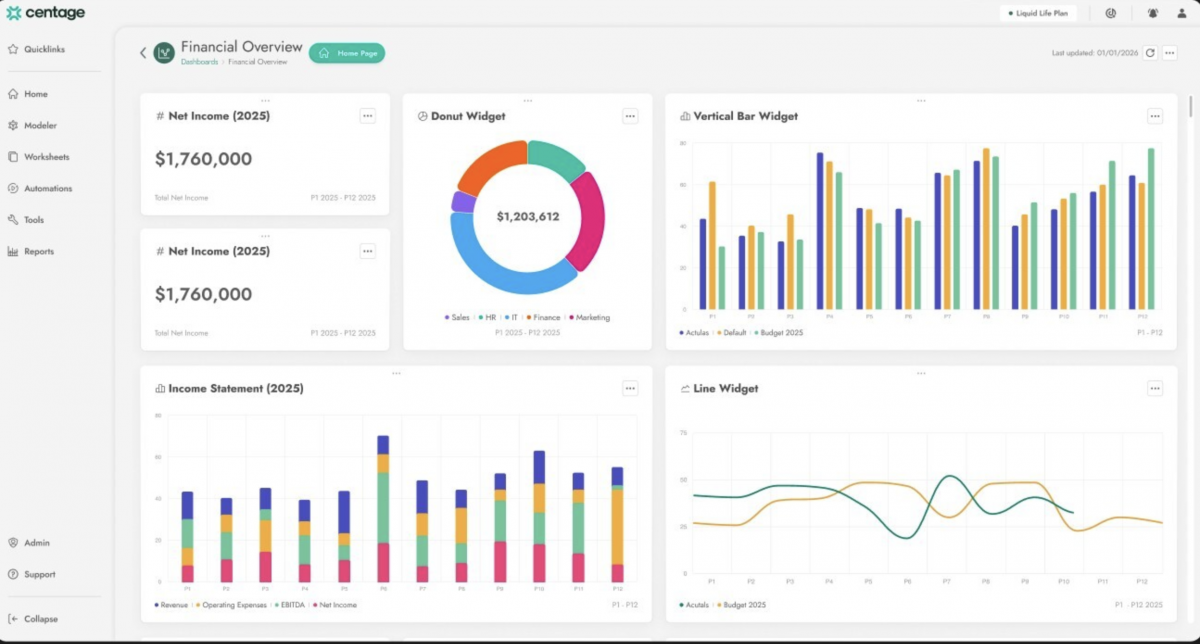The width and height of the screenshot is (1200, 644).
Task: Go back using the left chevron arrow
Action: pyautogui.click(x=143, y=53)
